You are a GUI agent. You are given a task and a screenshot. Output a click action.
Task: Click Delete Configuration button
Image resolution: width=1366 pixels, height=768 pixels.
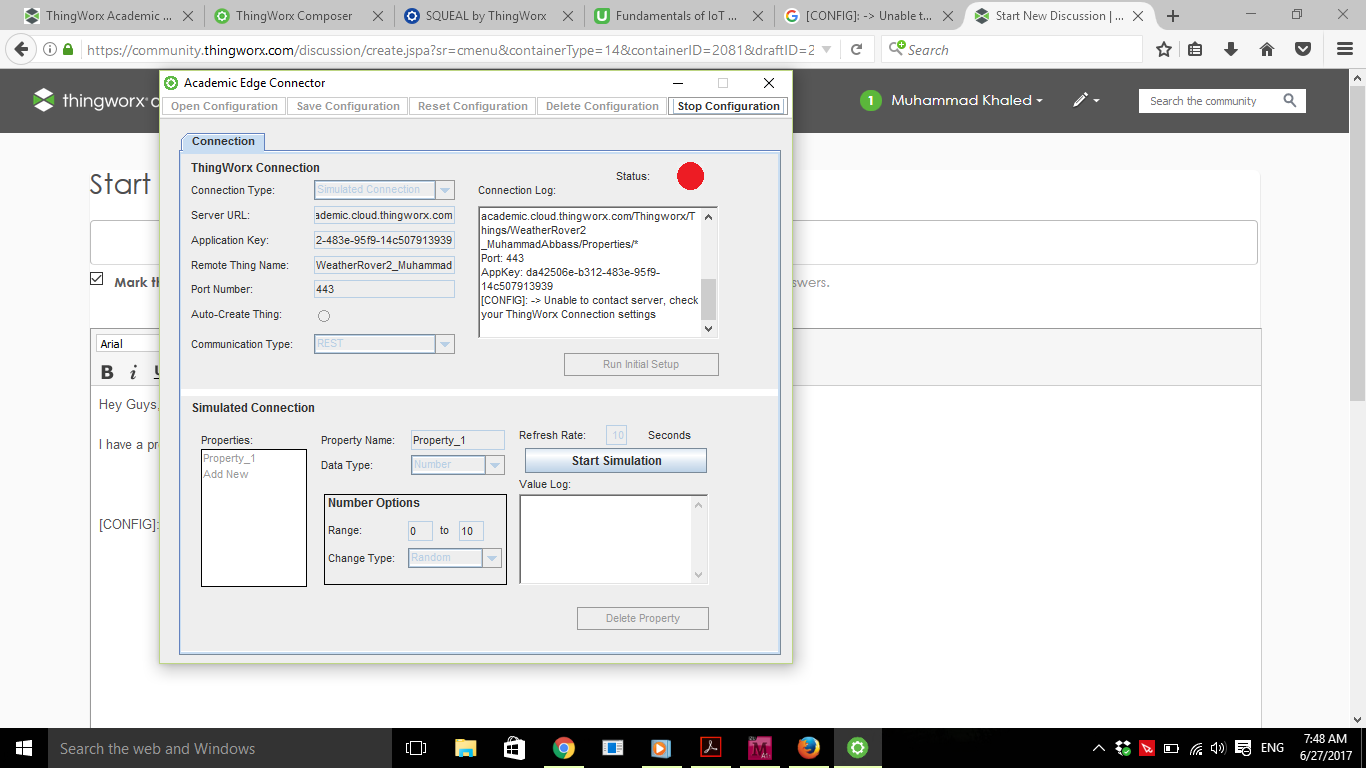(x=602, y=106)
